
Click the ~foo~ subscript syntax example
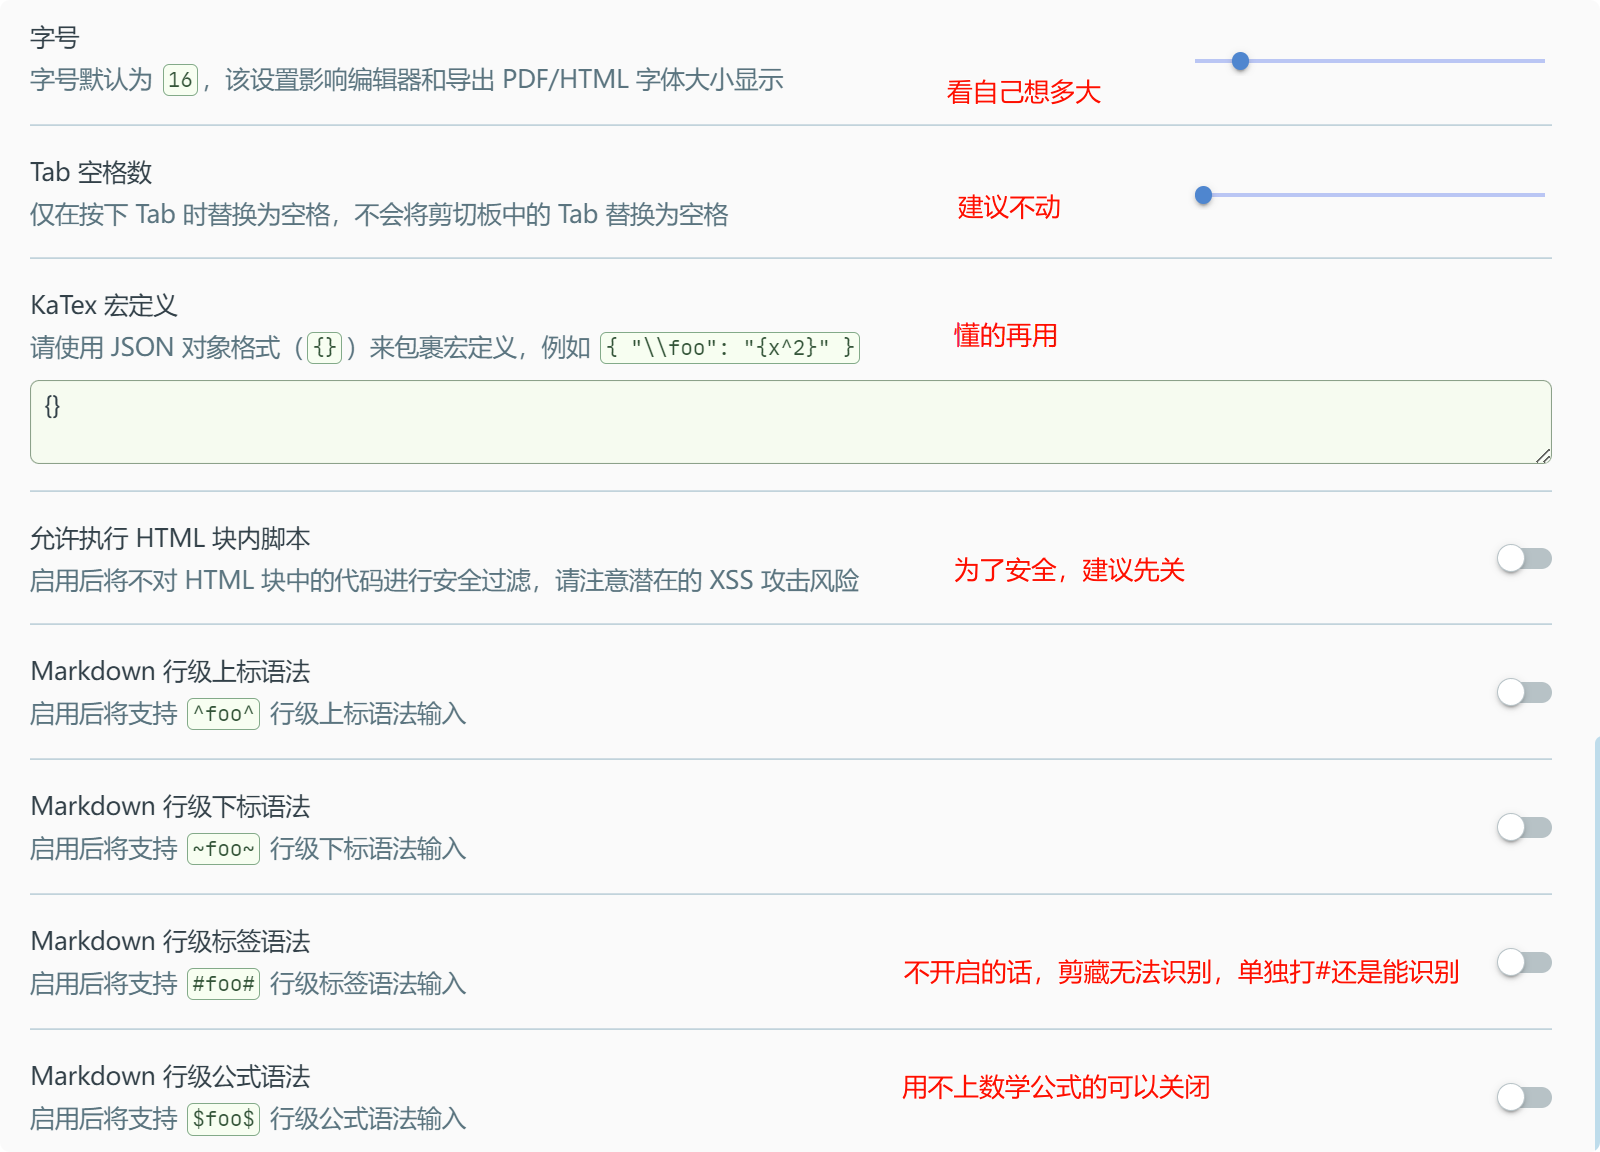223,849
